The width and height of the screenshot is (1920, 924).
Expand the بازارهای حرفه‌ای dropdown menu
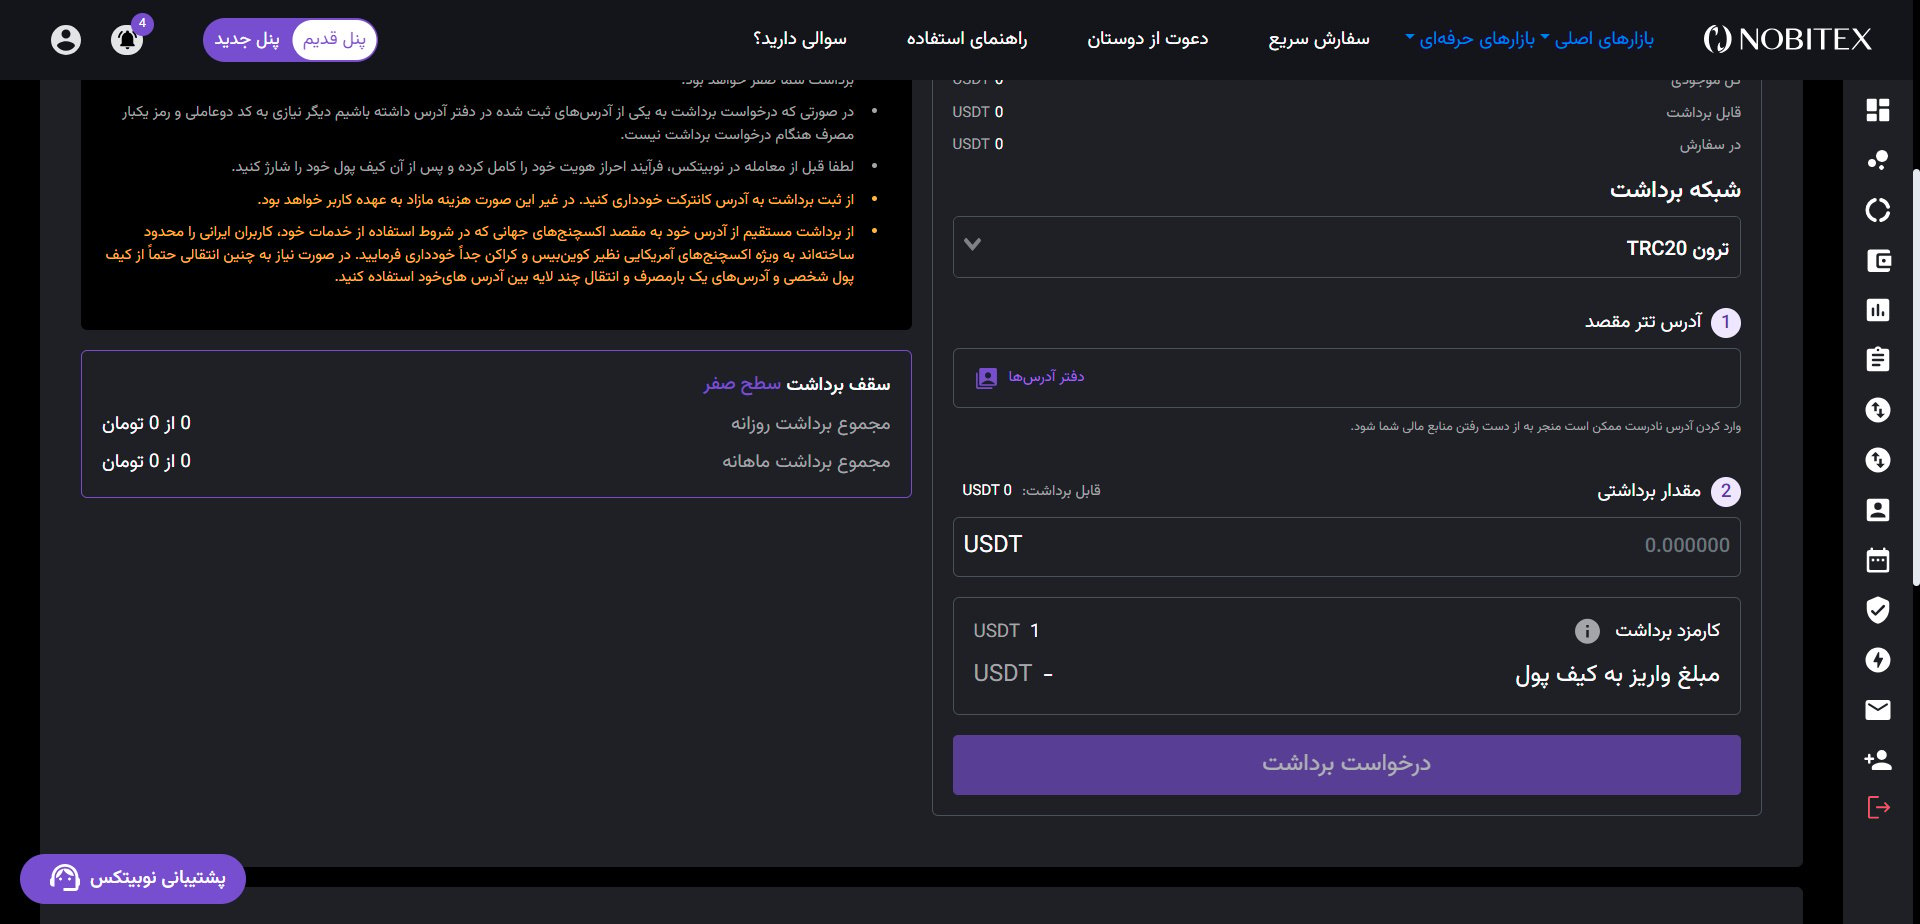(x=1470, y=39)
